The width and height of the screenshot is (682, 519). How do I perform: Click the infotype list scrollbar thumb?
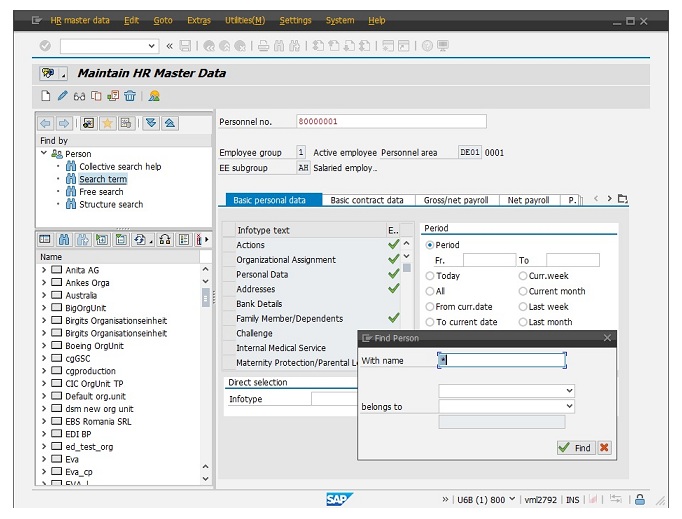click(407, 268)
